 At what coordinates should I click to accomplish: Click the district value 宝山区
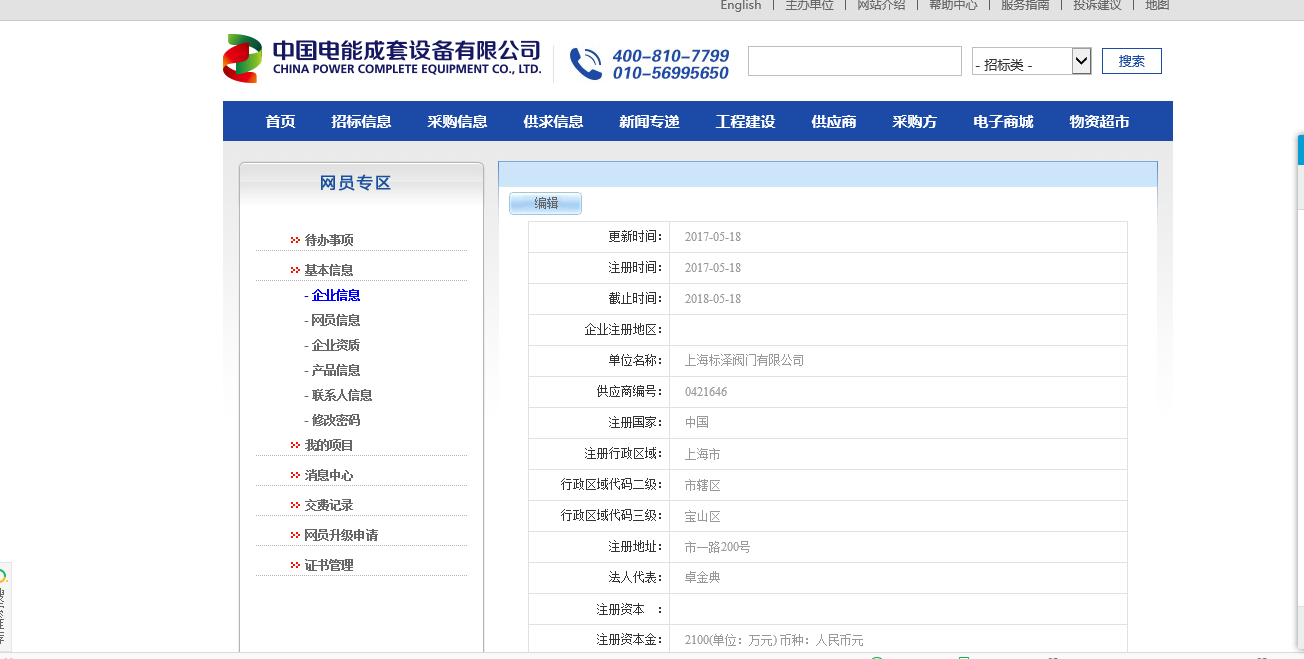coord(702,515)
